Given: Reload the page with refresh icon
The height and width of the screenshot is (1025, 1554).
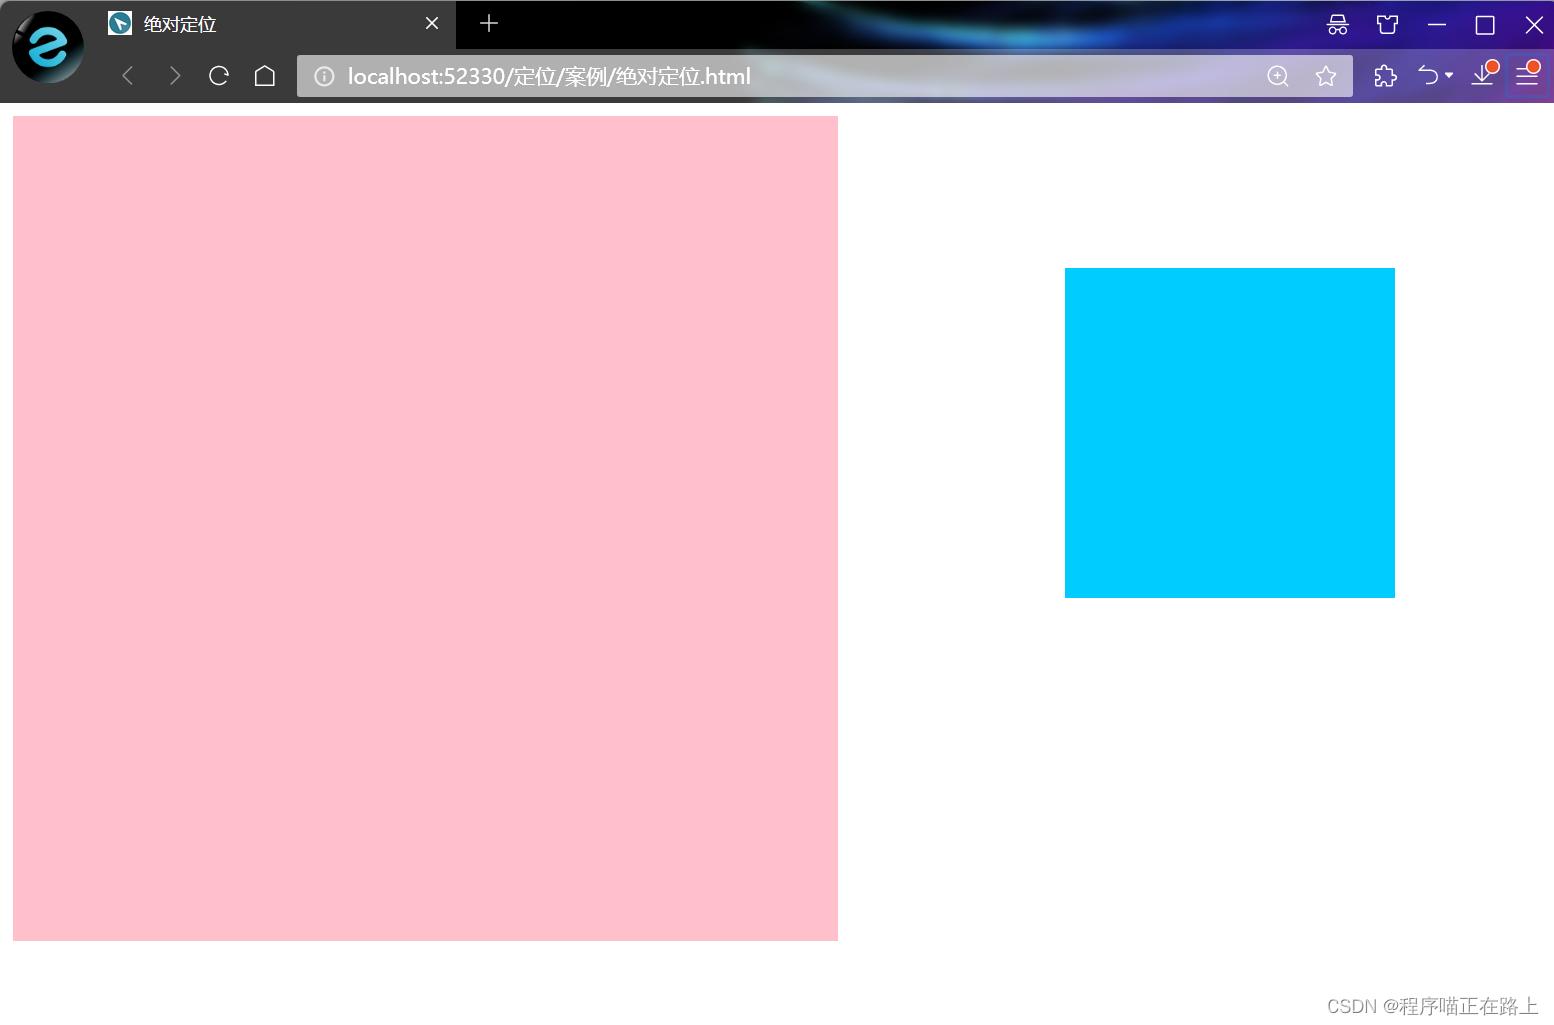Looking at the screenshot, I should click(219, 76).
